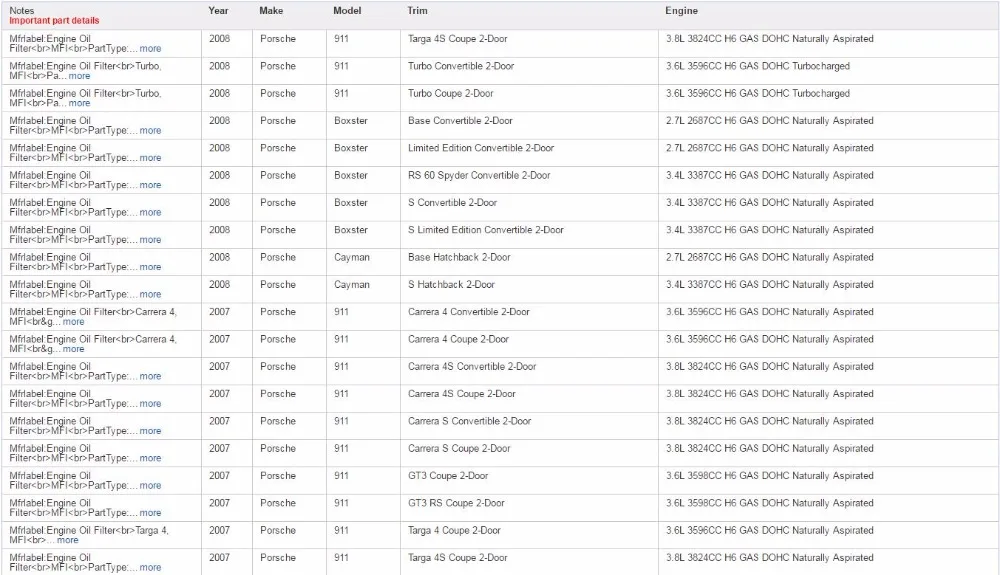This screenshot has width=1000, height=575.
Task: Click engine cell of Turbo Coupe 2-Door row
Action: [x=758, y=94]
